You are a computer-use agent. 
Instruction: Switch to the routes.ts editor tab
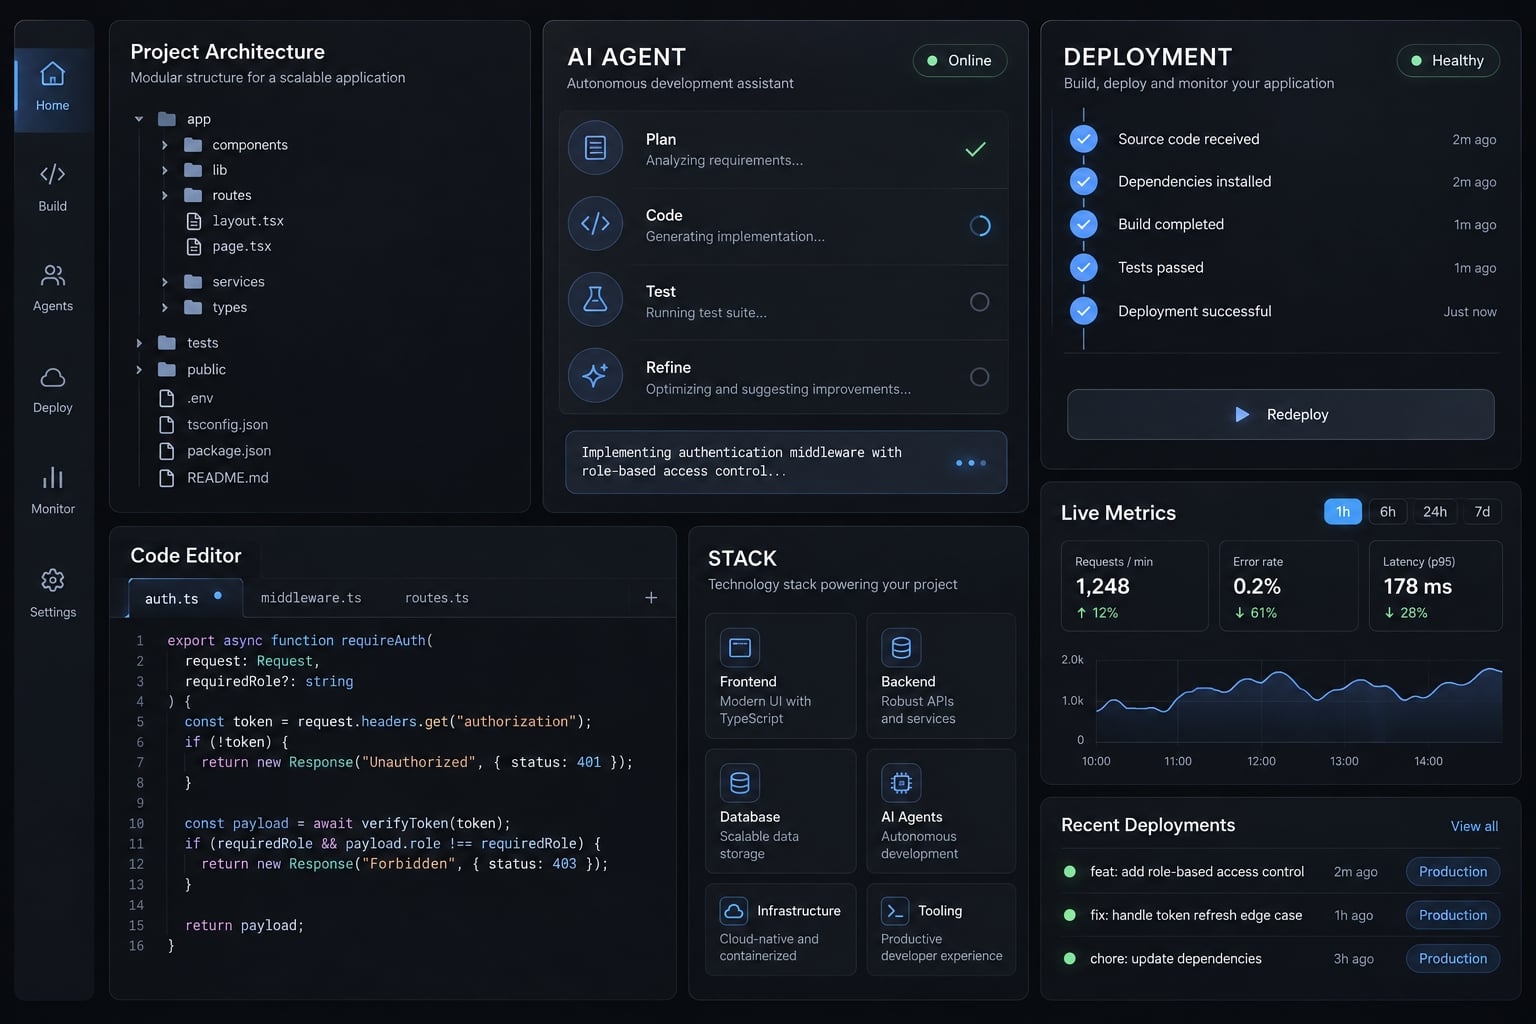point(437,598)
